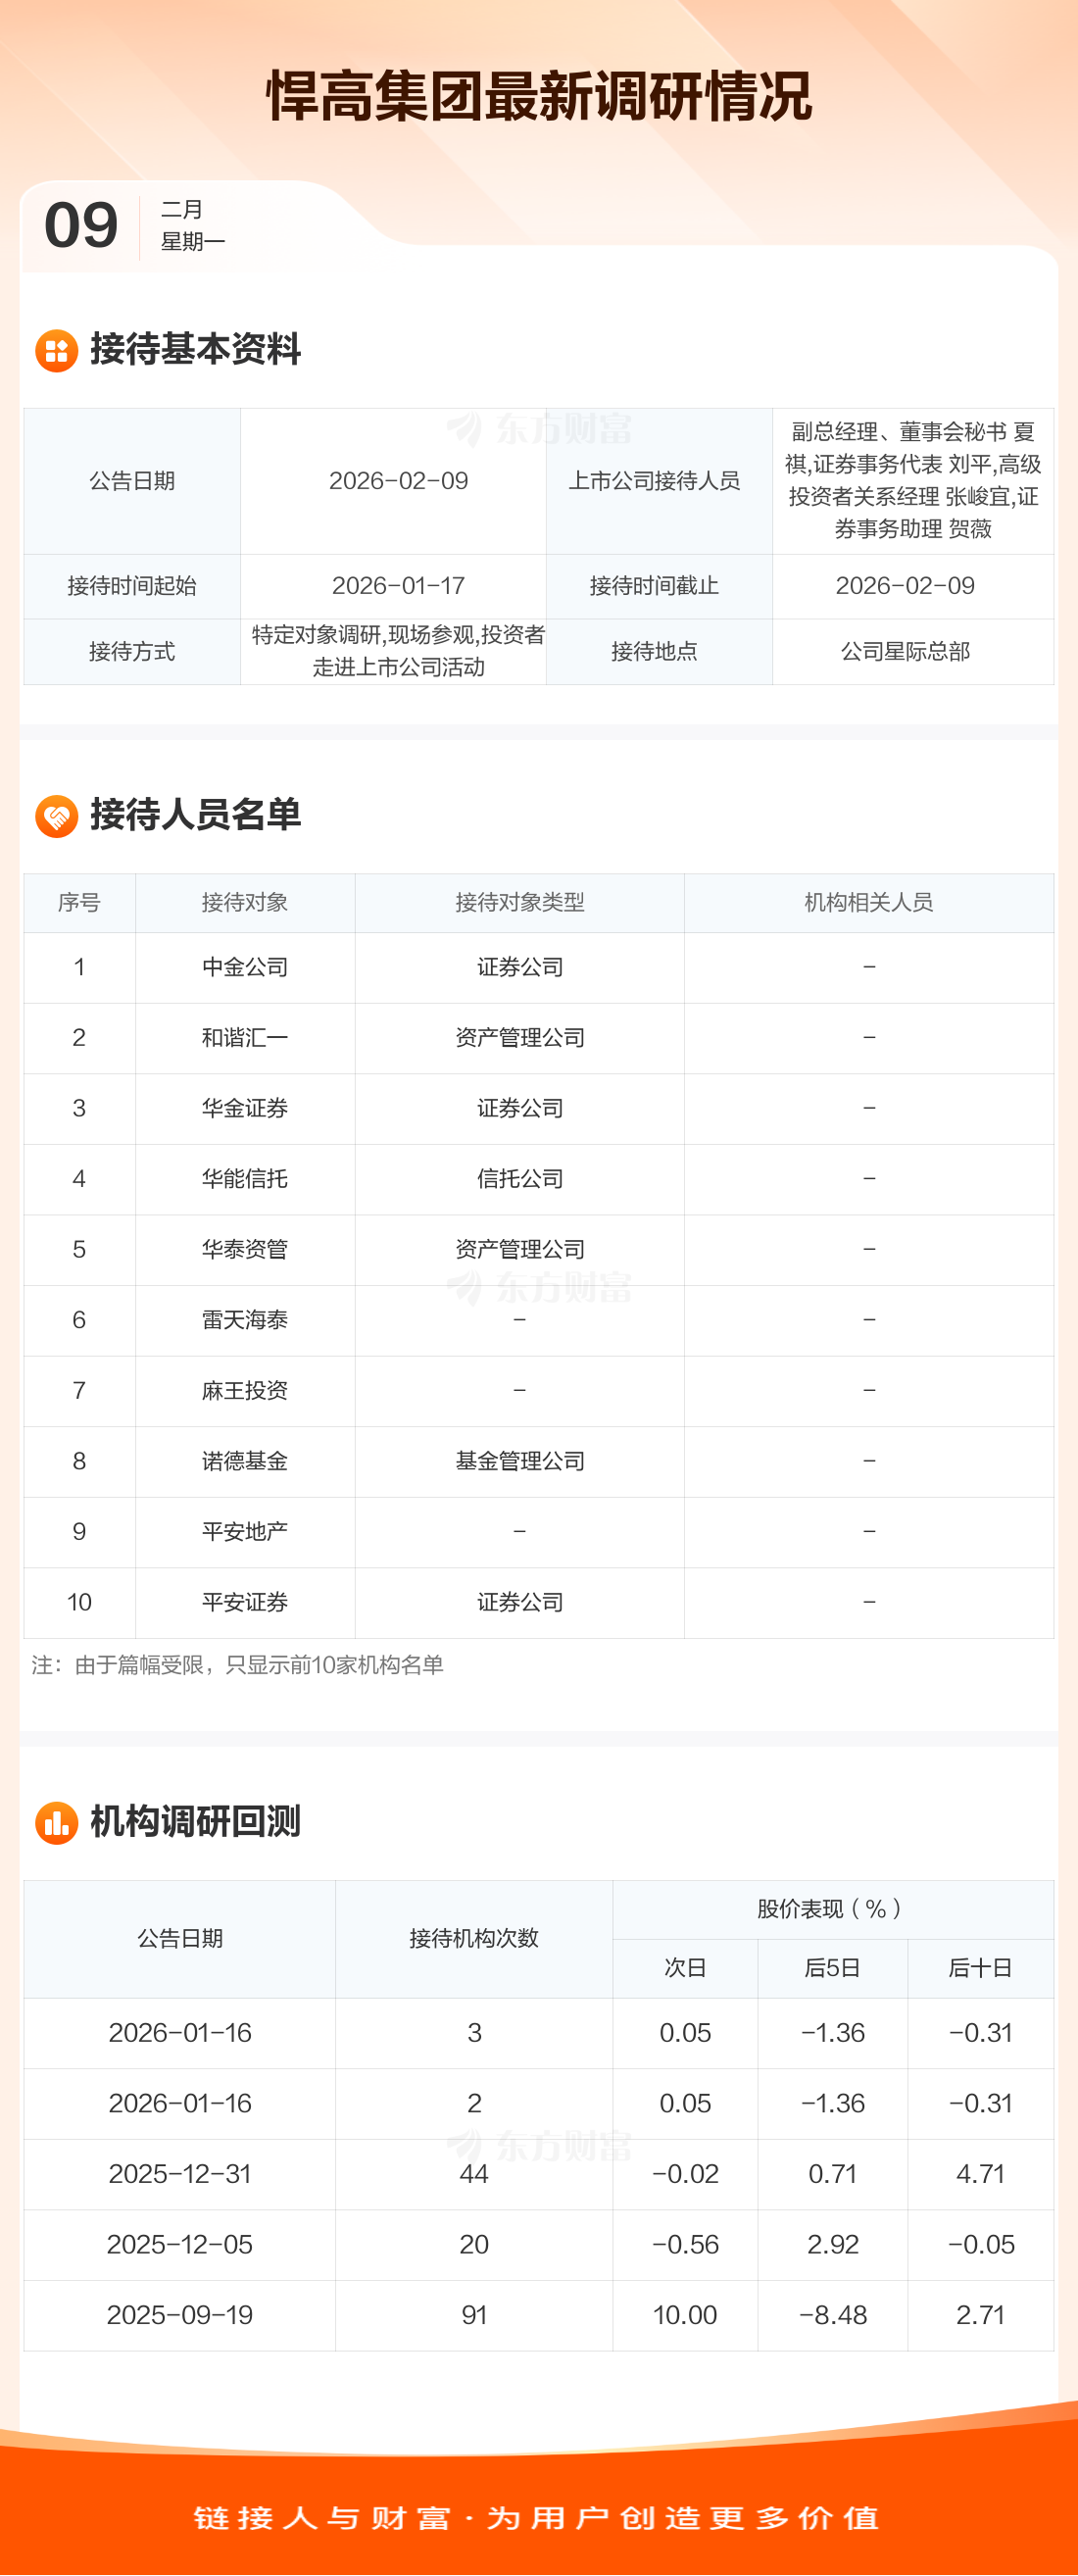The width and height of the screenshot is (1078, 2576).
Task: Click the 公司星际总部 location cell
Action: (x=905, y=652)
